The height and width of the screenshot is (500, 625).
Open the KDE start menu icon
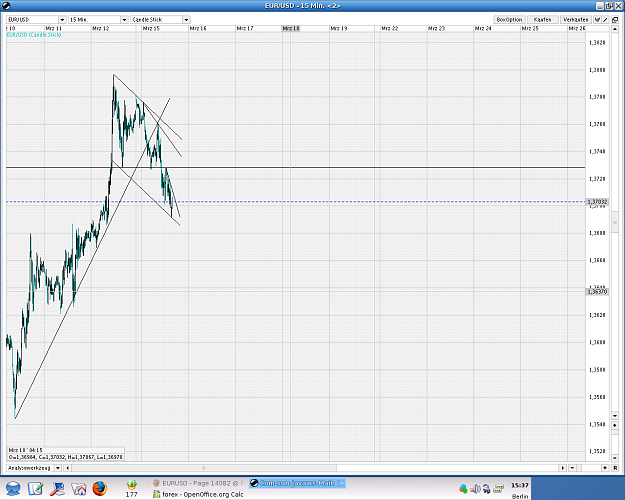pos(13,488)
